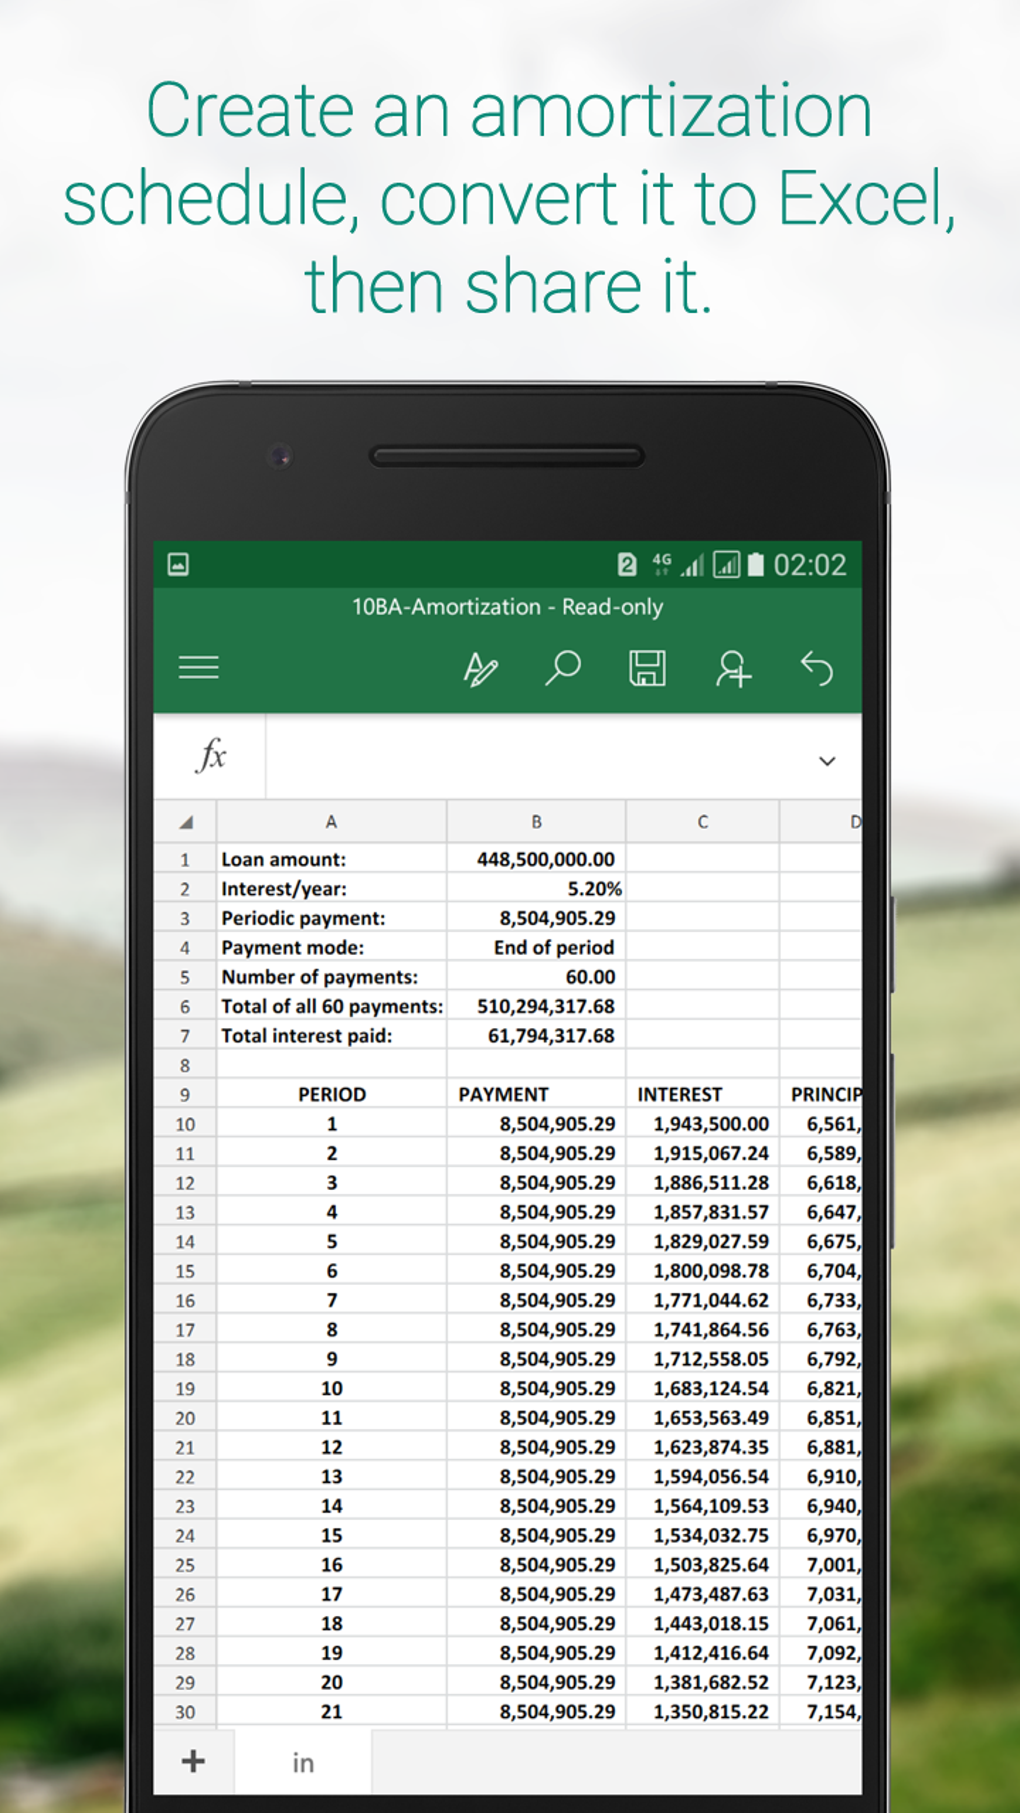Select the "Total interest paid:" cell

331,1036
